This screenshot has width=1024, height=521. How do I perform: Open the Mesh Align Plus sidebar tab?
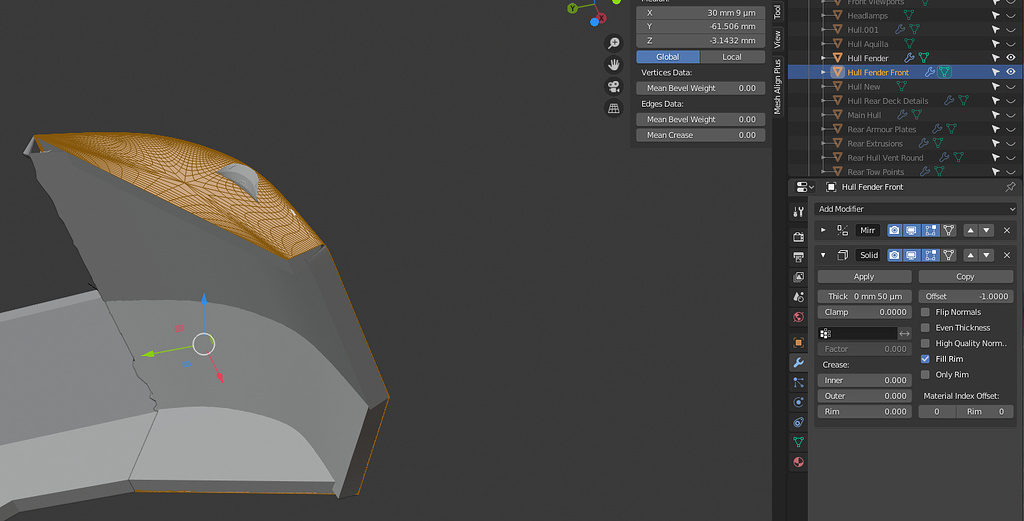click(x=777, y=87)
